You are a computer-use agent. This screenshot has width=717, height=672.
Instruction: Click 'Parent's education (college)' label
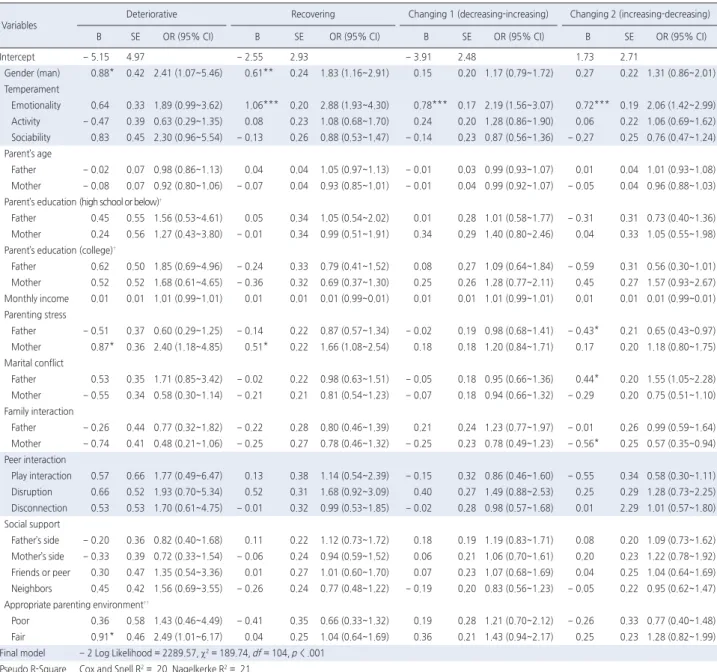tap(59, 250)
